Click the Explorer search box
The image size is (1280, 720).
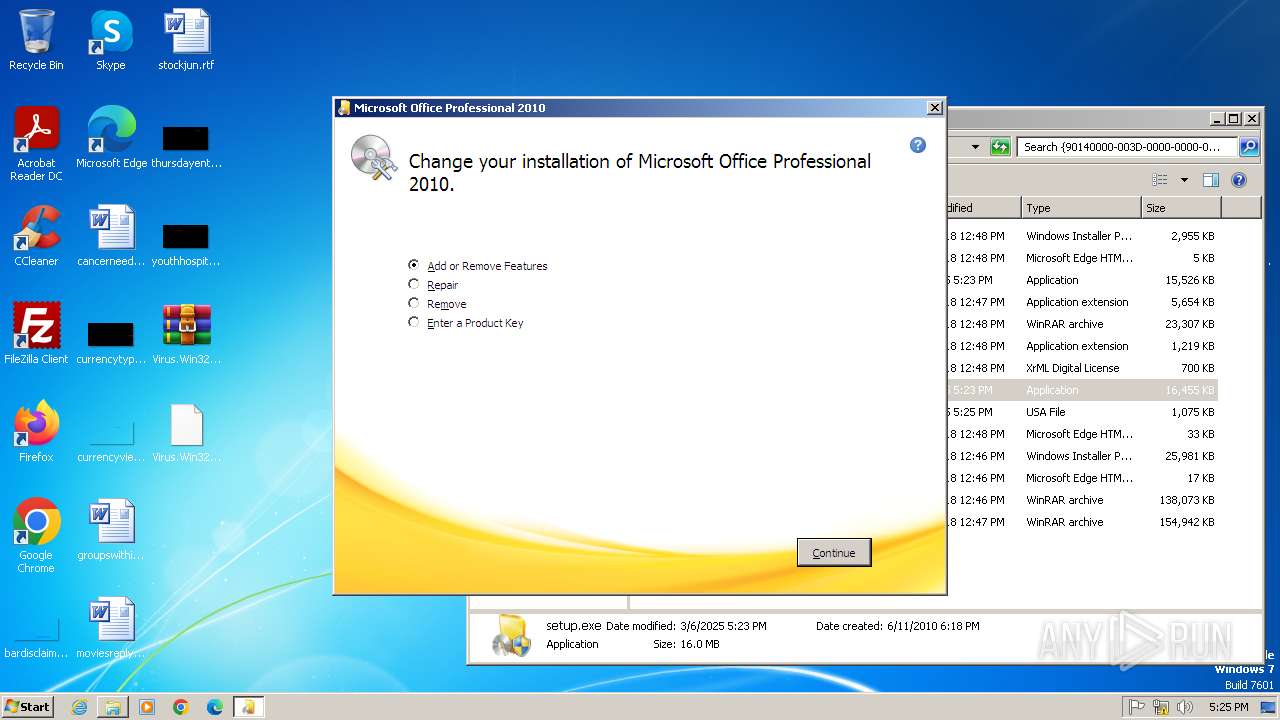click(x=1126, y=147)
